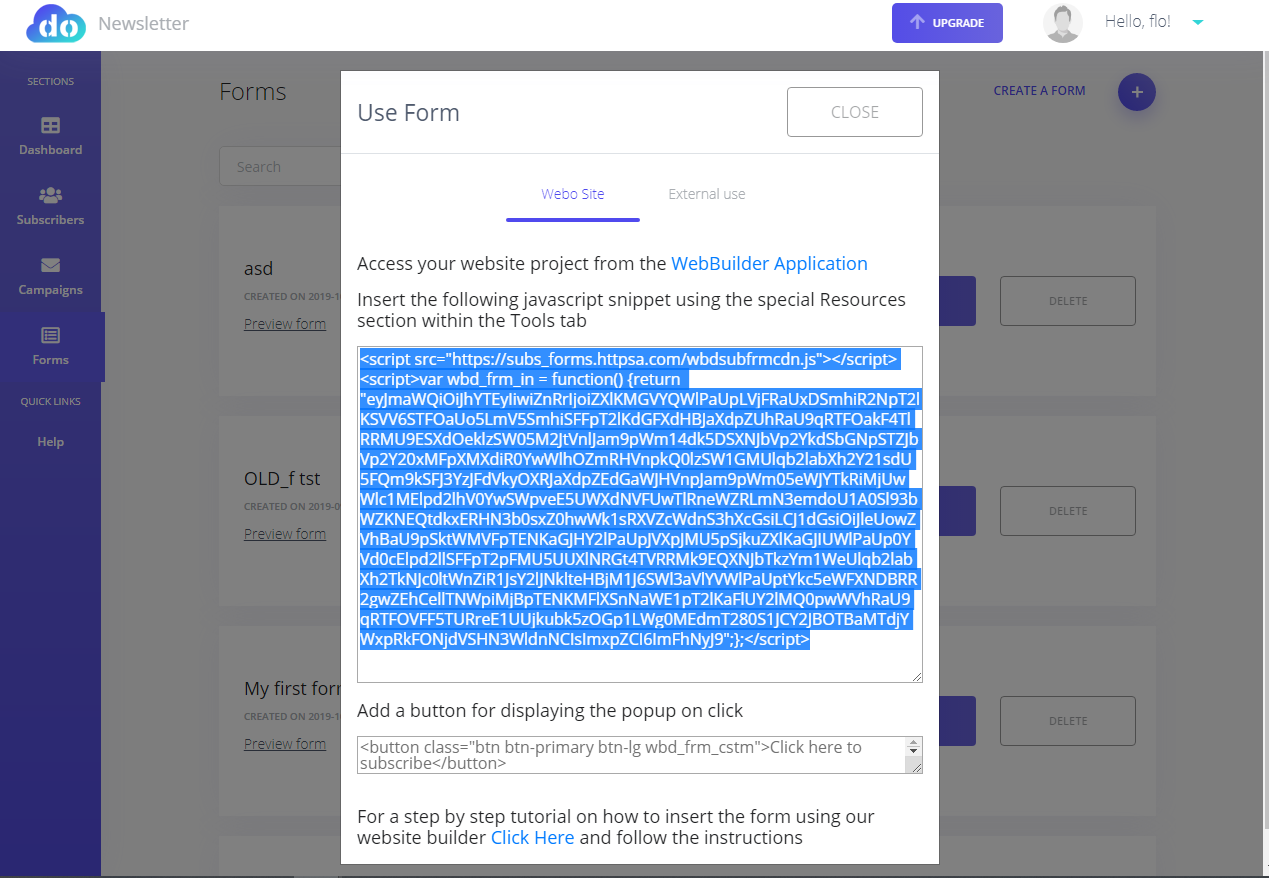Open the 'Click Here' tutorial link
The width and height of the screenshot is (1269, 878).
pos(532,838)
